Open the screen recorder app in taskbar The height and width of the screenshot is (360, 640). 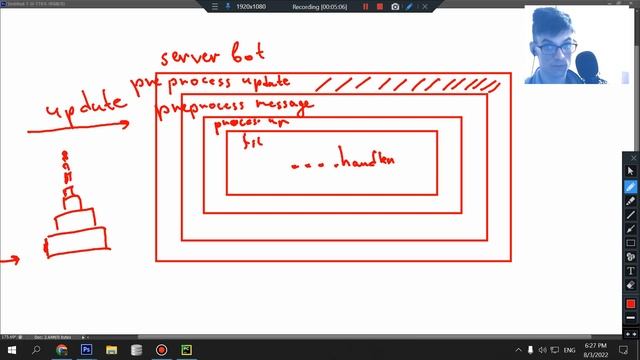pyautogui.click(x=162, y=350)
